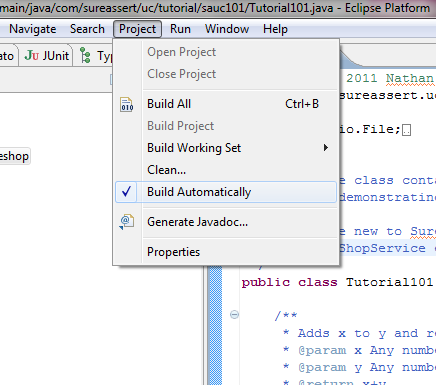This screenshot has width=436, height=385.
Task: Click the disabled Build Project entry
Action: pyautogui.click(x=226, y=126)
